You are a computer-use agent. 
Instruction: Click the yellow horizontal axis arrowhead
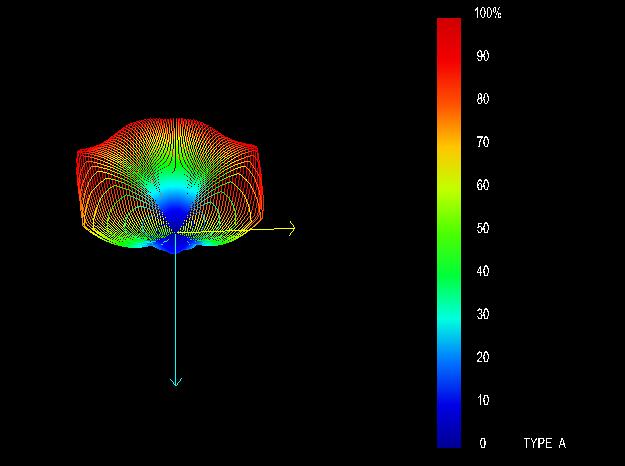pos(291,228)
